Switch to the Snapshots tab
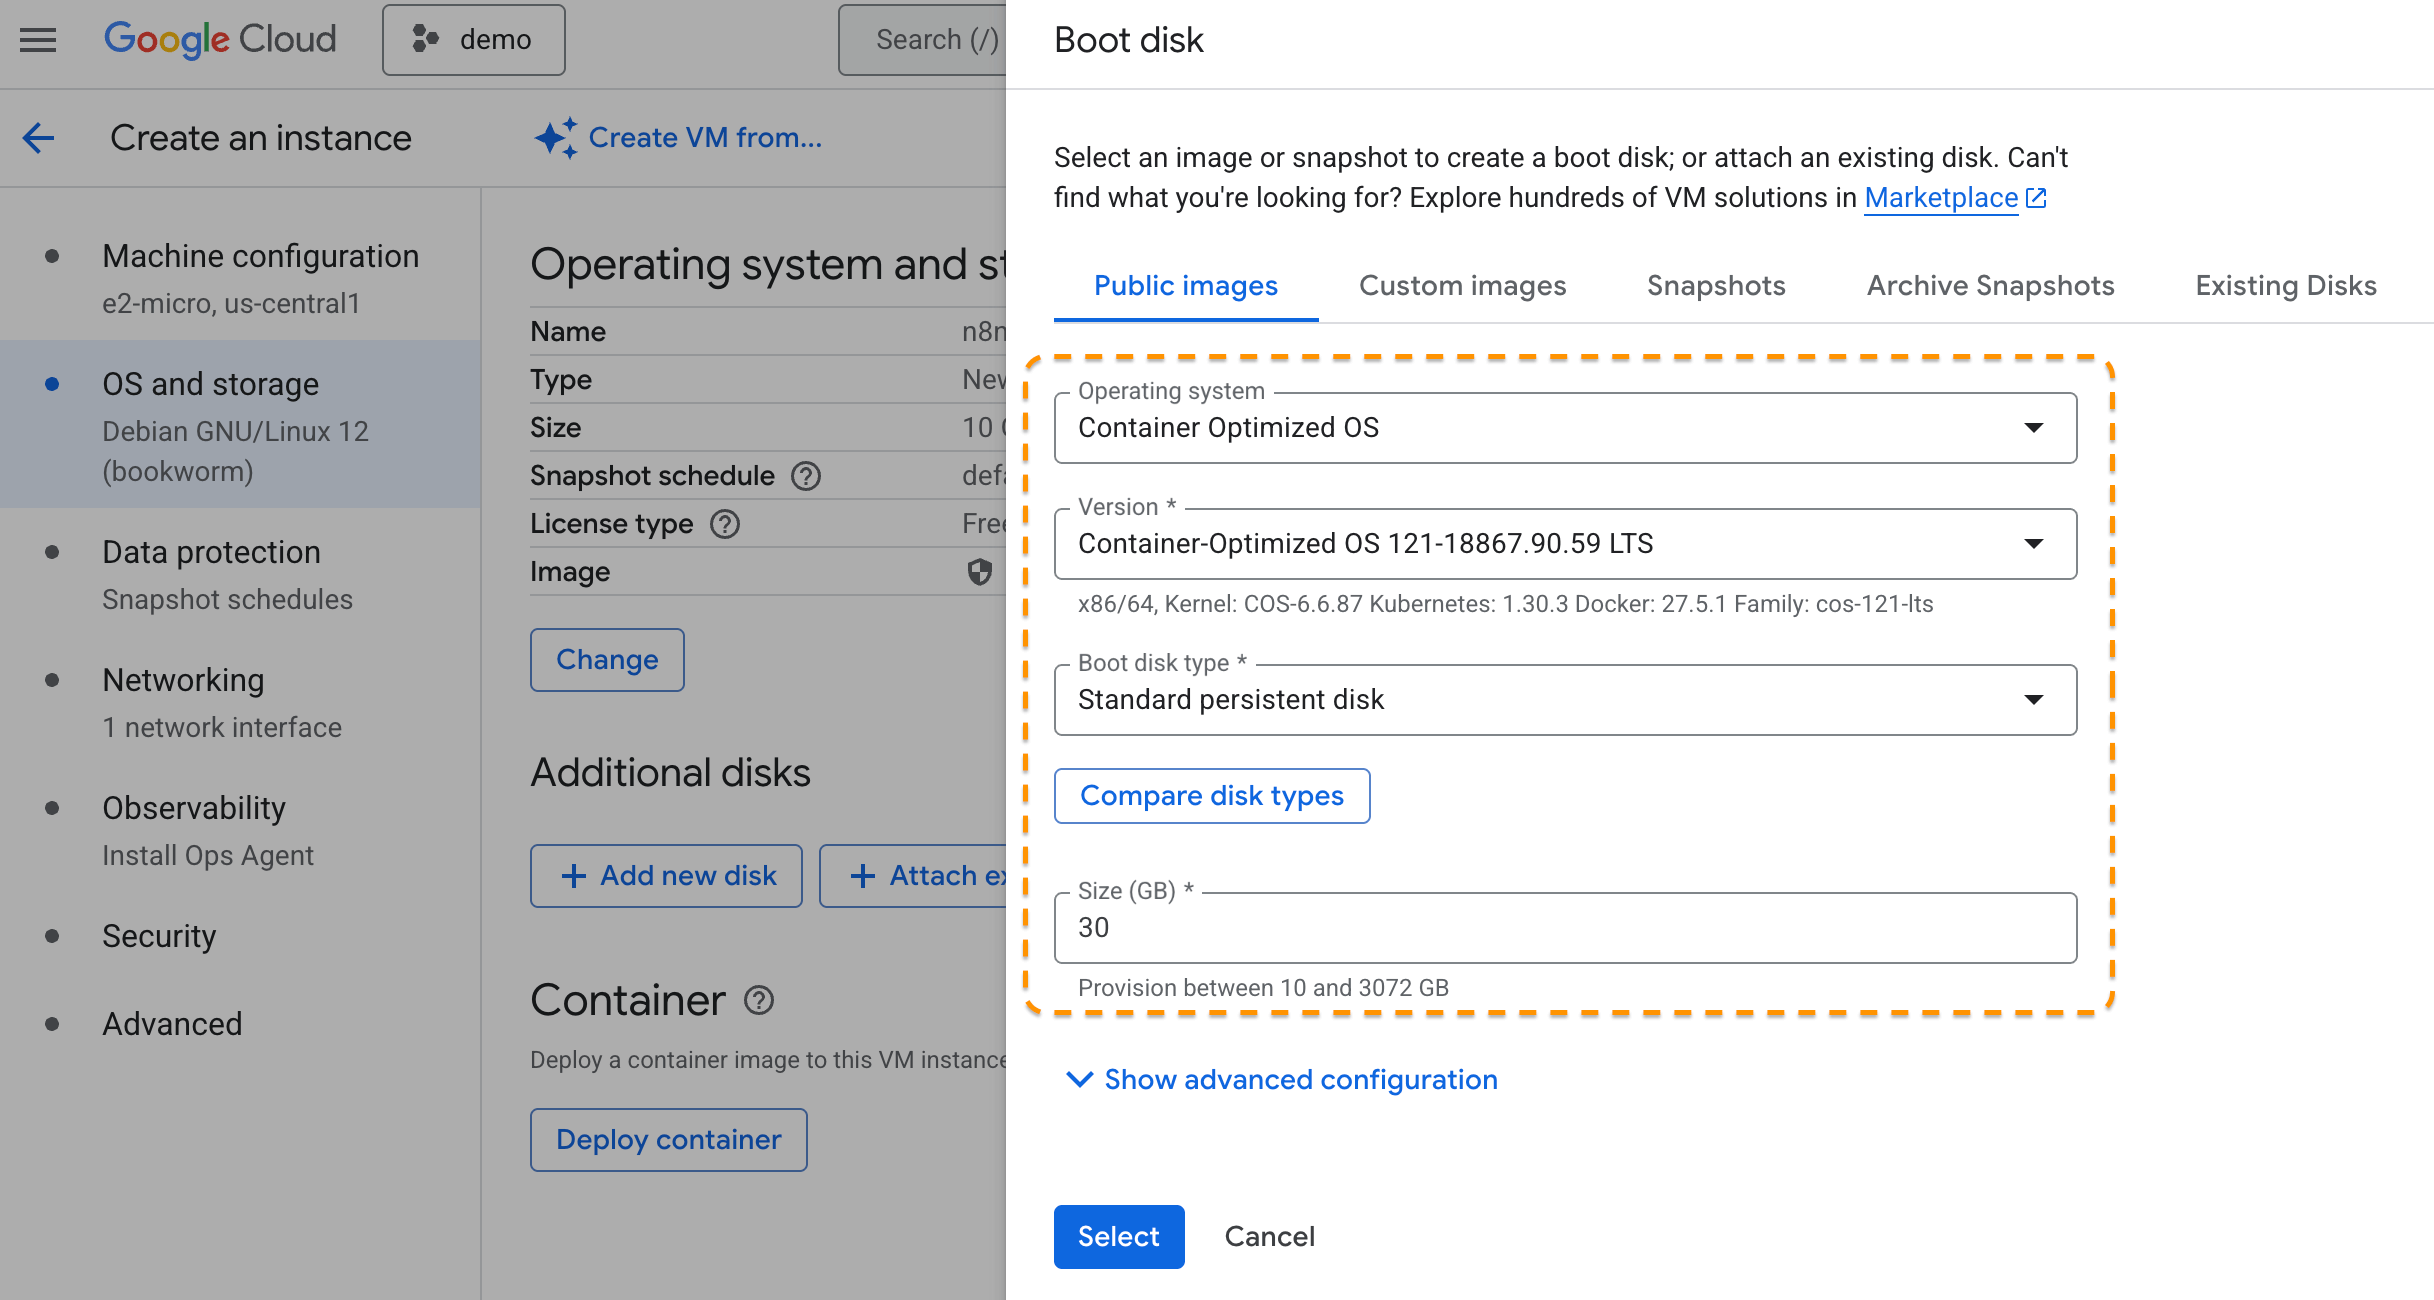This screenshot has width=2434, height=1300. 1716,286
